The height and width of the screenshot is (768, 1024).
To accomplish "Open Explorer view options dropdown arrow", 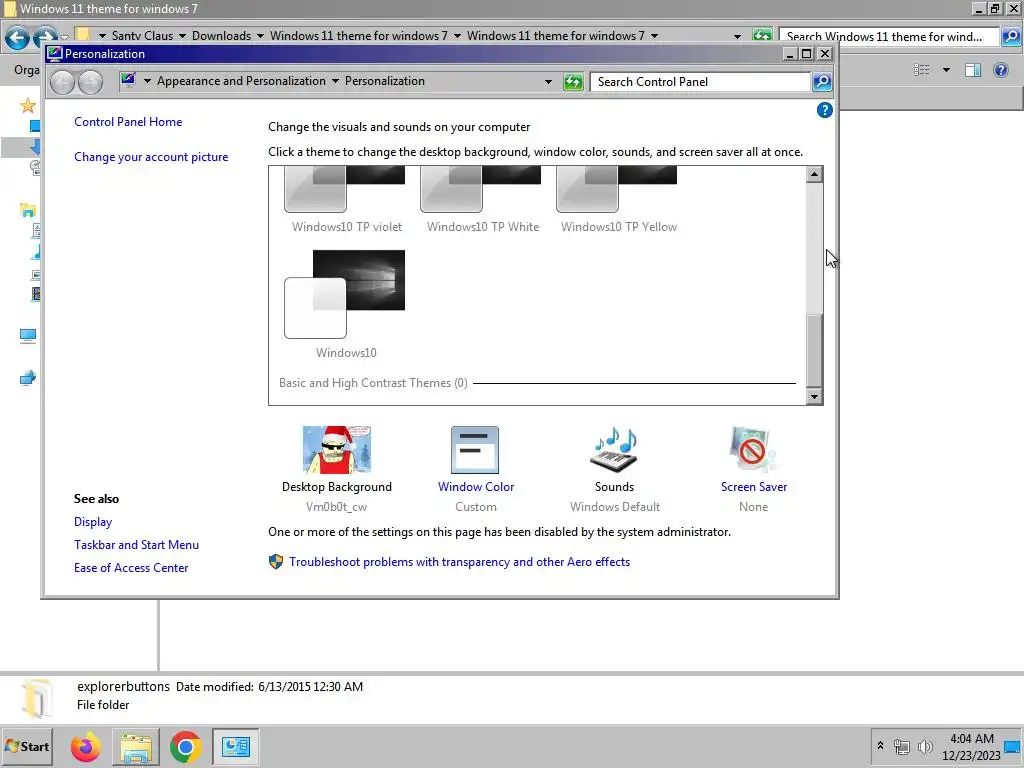I will 946,70.
